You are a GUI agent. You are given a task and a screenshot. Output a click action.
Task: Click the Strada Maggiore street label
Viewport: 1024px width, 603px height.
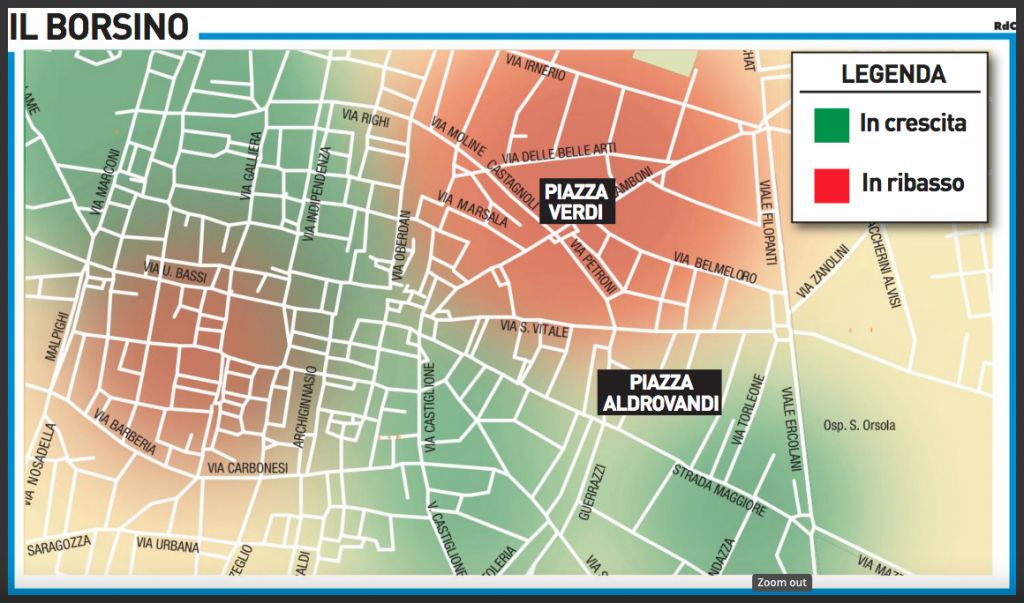click(x=719, y=491)
